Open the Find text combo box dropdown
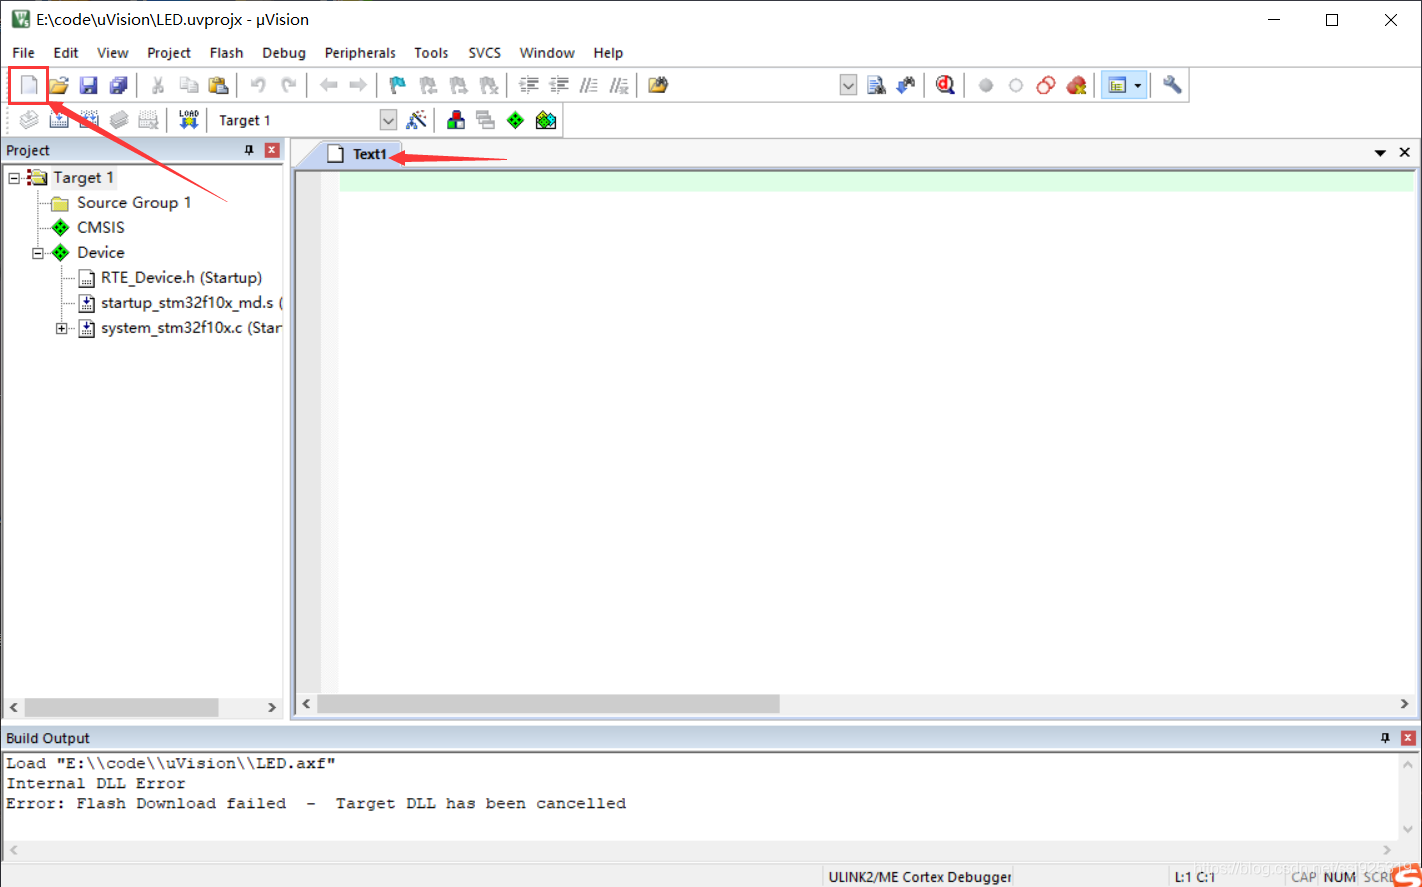The image size is (1422, 887). [848, 85]
